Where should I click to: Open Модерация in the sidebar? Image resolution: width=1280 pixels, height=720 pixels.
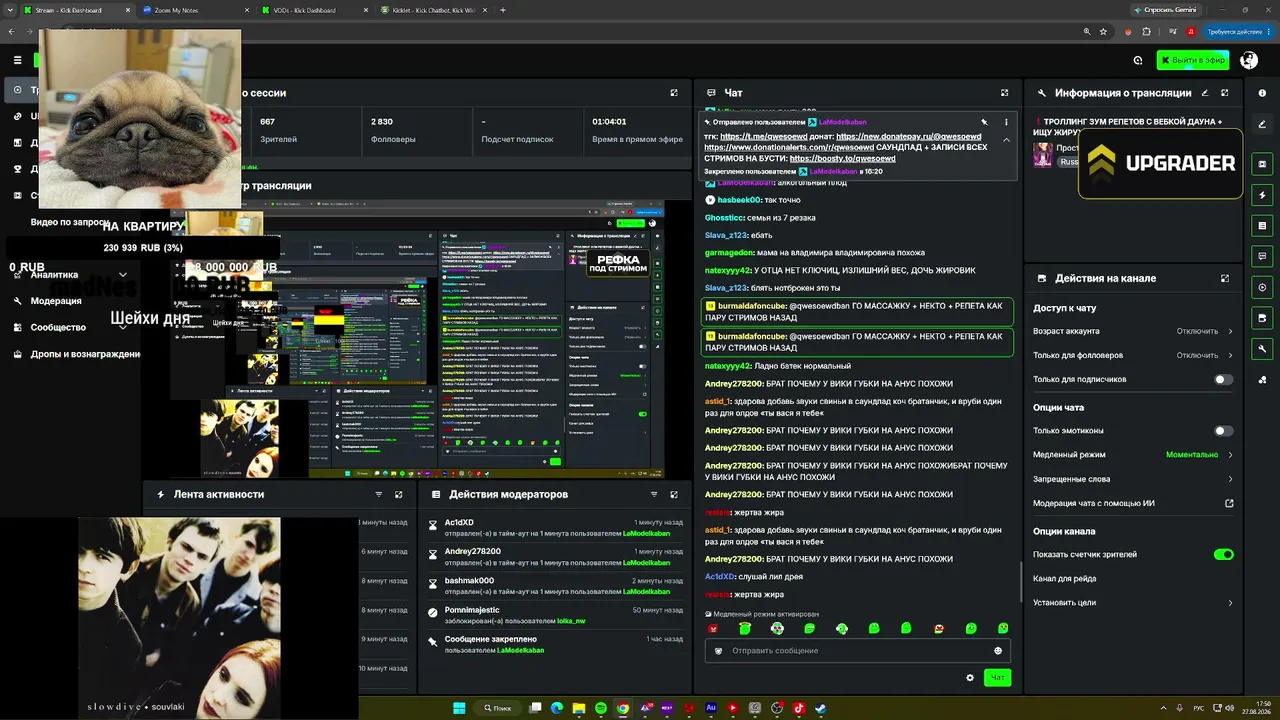pos(56,301)
